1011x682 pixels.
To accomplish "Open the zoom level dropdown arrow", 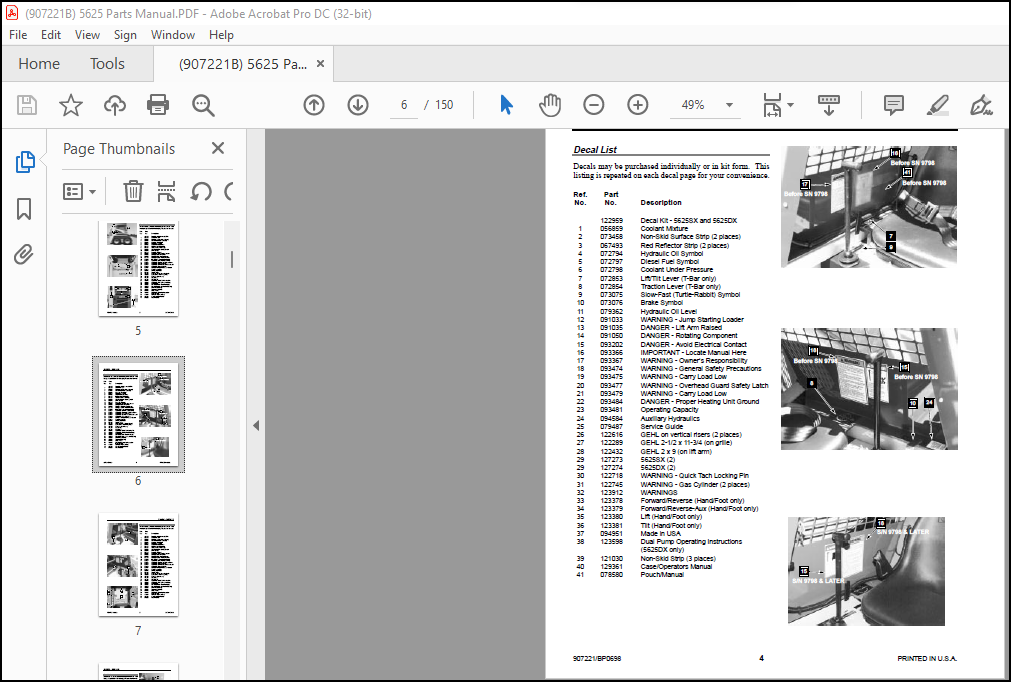I will pyautogui.click(x=729, y=105).
